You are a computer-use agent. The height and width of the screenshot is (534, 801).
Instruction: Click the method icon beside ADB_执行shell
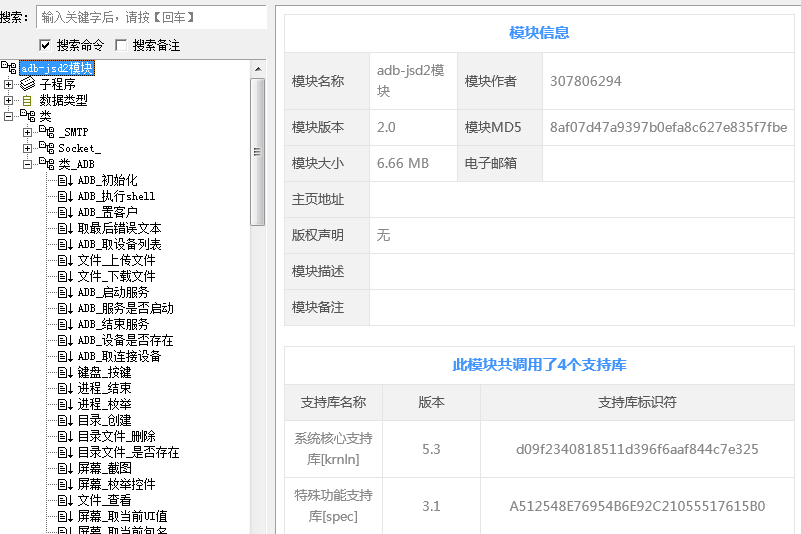pos(65,196)
